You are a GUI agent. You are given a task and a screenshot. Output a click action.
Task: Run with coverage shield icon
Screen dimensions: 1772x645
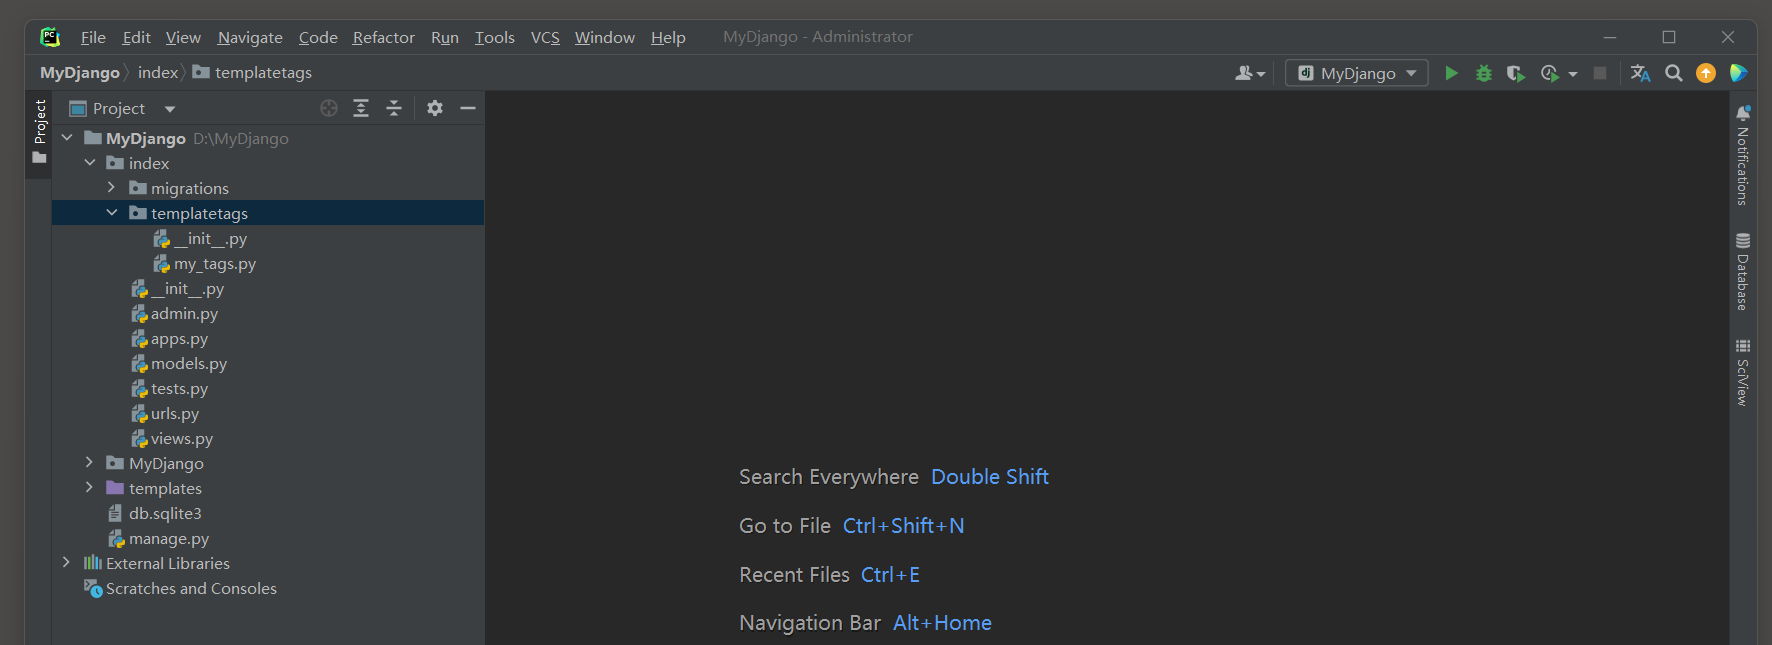pyautogui.click(x=1516, y=73)
